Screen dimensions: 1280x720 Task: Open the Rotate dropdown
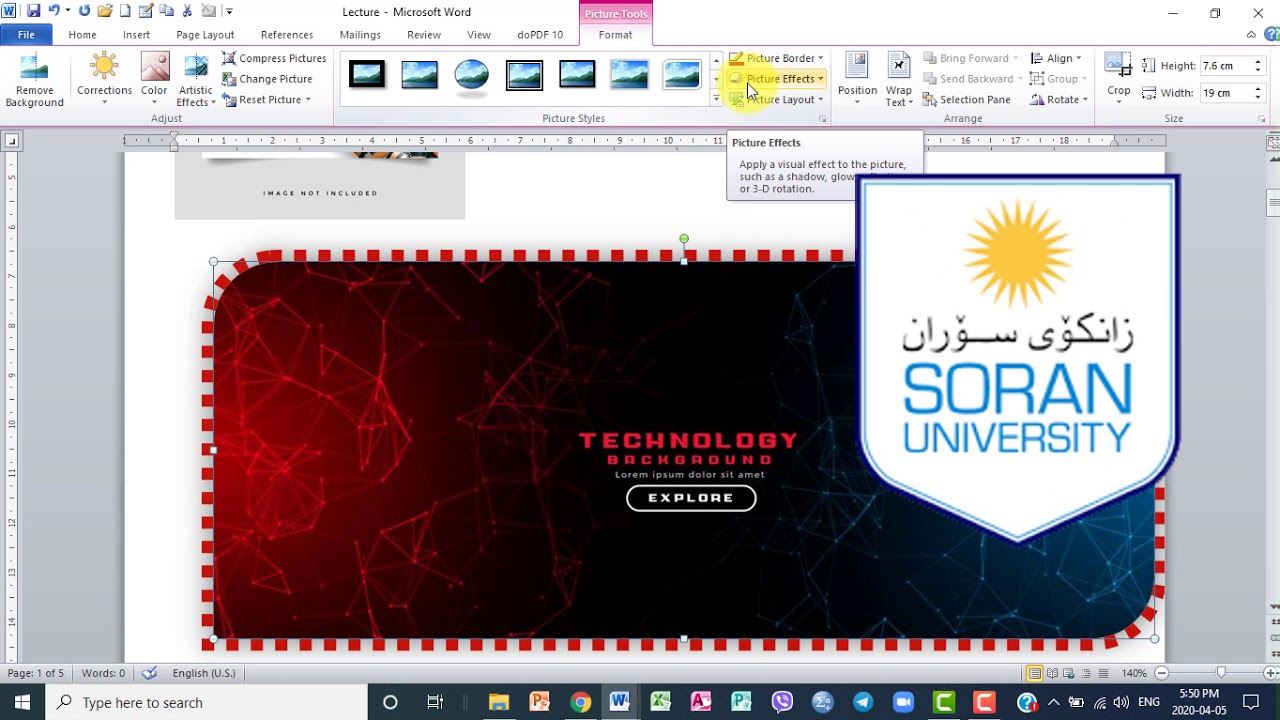[1059, 100]
